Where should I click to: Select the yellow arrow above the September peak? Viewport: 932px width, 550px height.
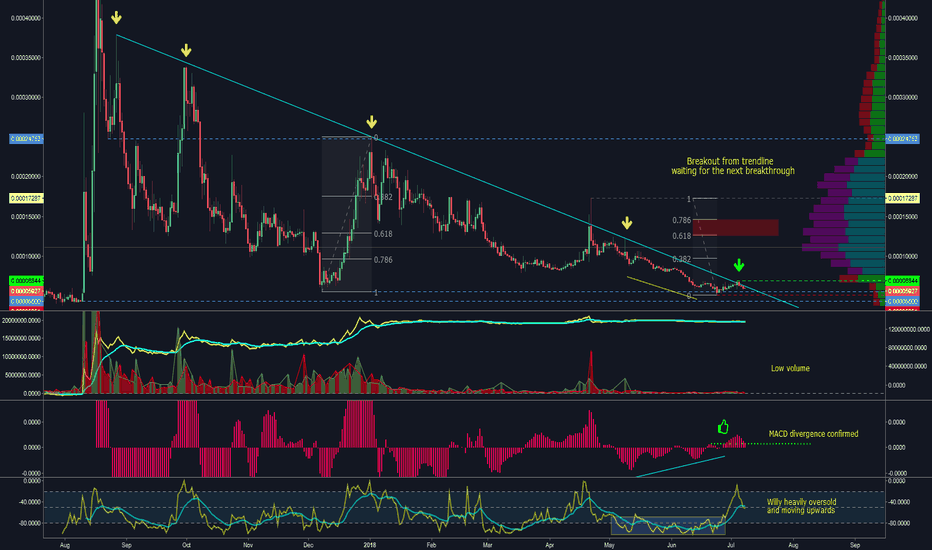(x=116, y=18)
